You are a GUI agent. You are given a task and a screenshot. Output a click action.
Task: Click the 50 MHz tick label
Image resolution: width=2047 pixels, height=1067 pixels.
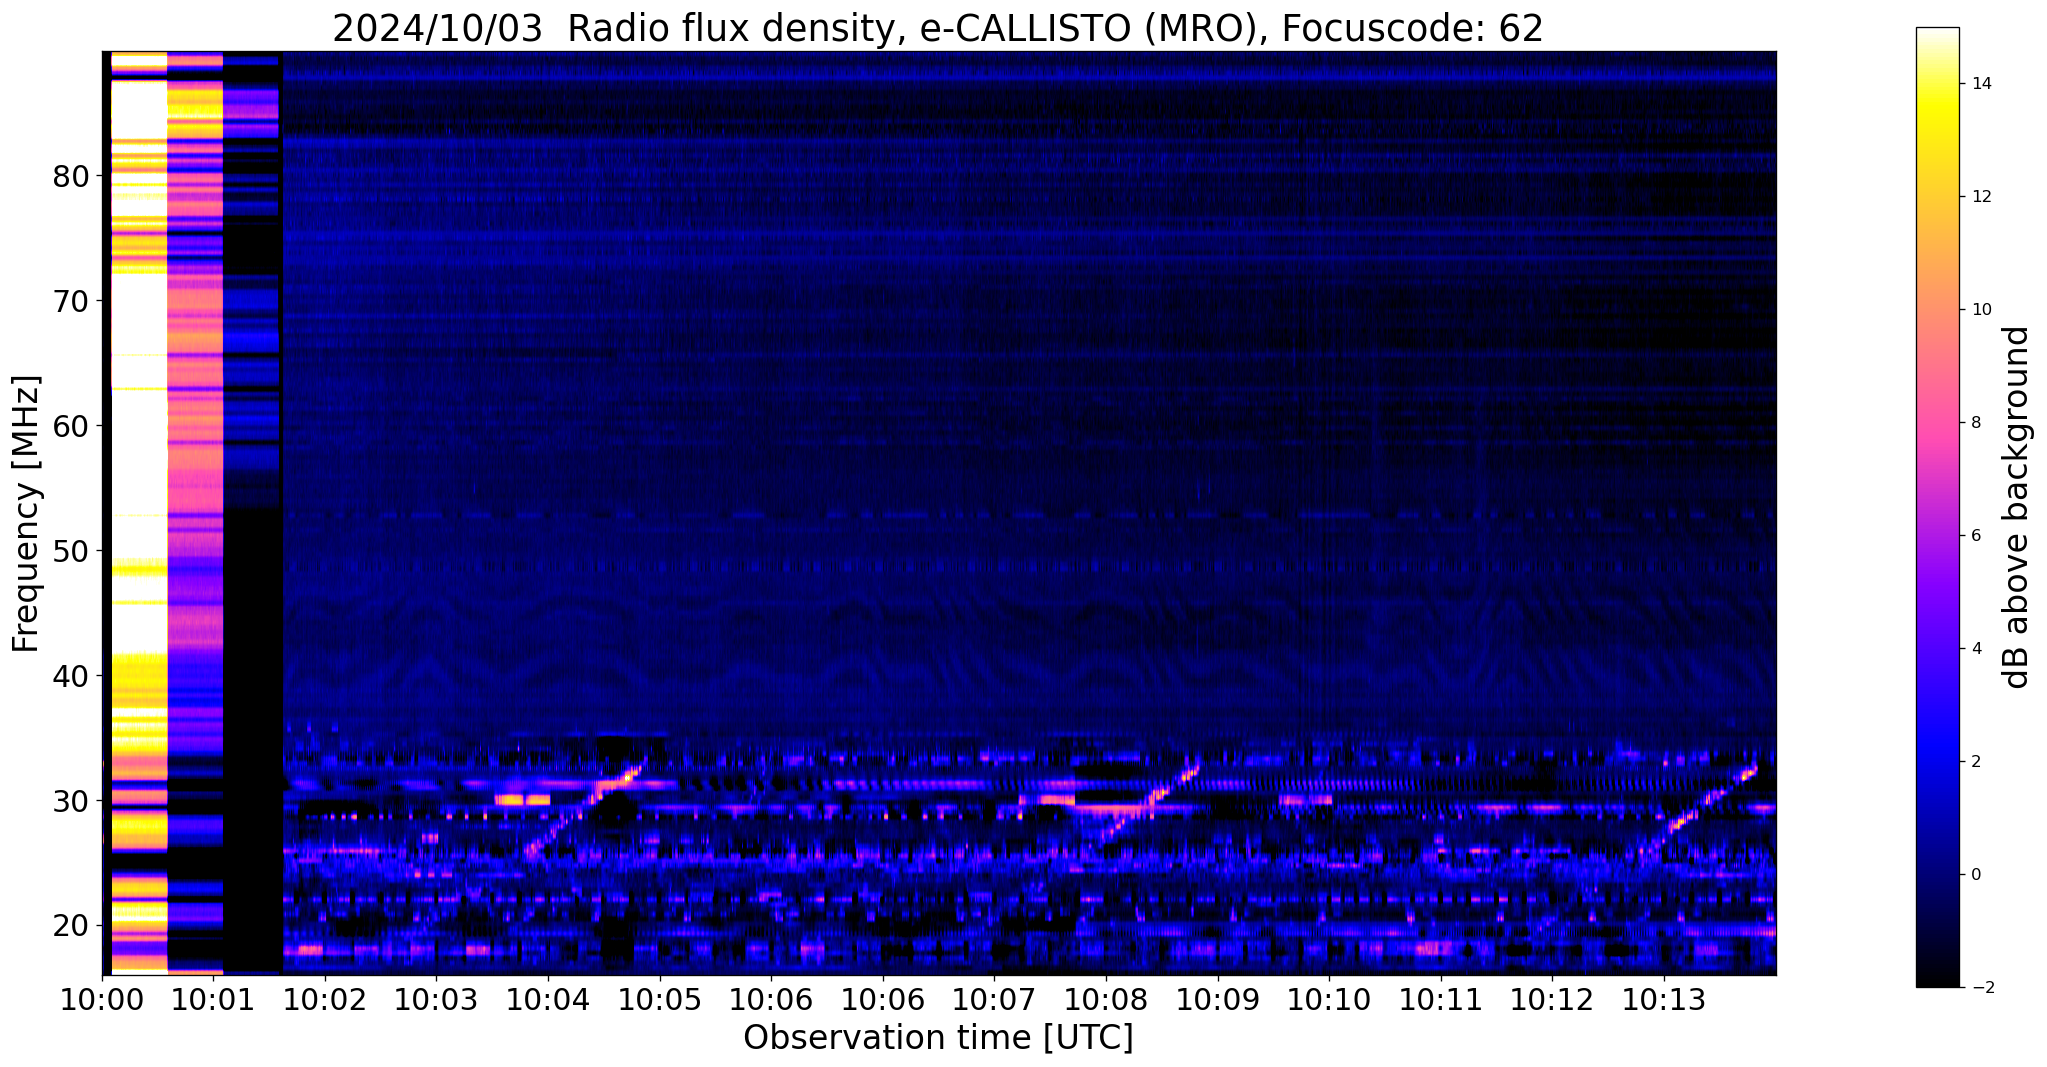pos(71,551)
